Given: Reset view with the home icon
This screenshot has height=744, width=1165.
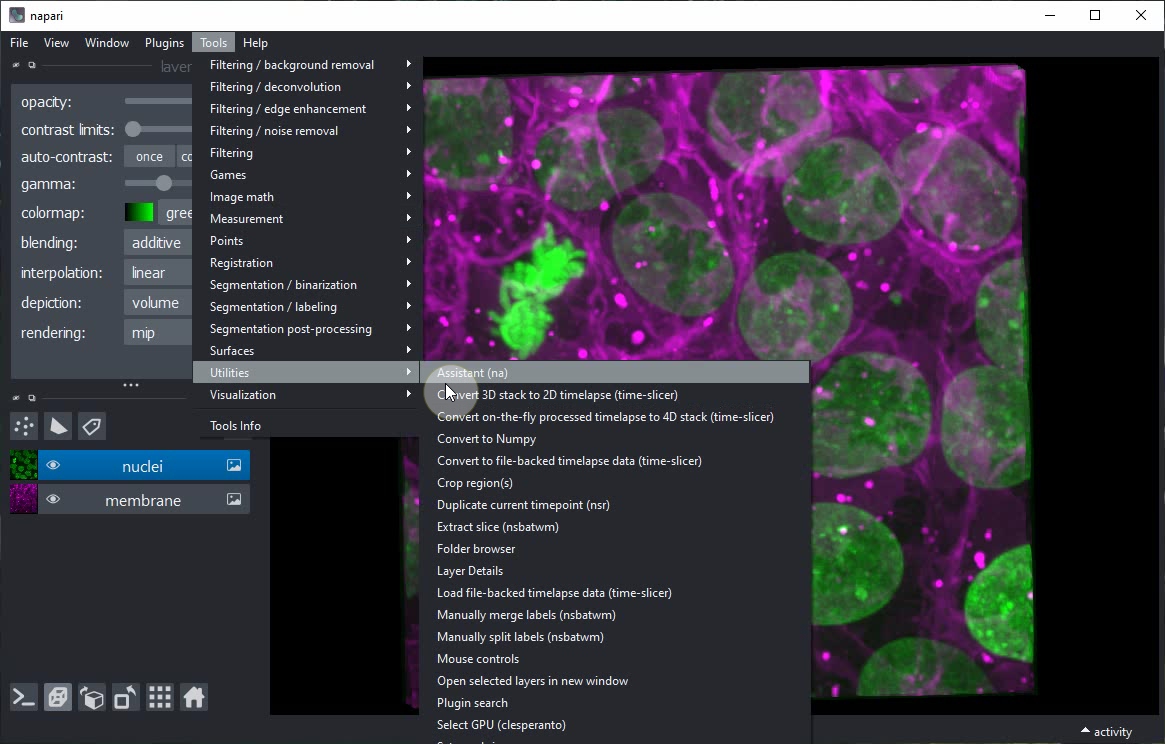Looking at the screenshot, I should coord(194,697).
